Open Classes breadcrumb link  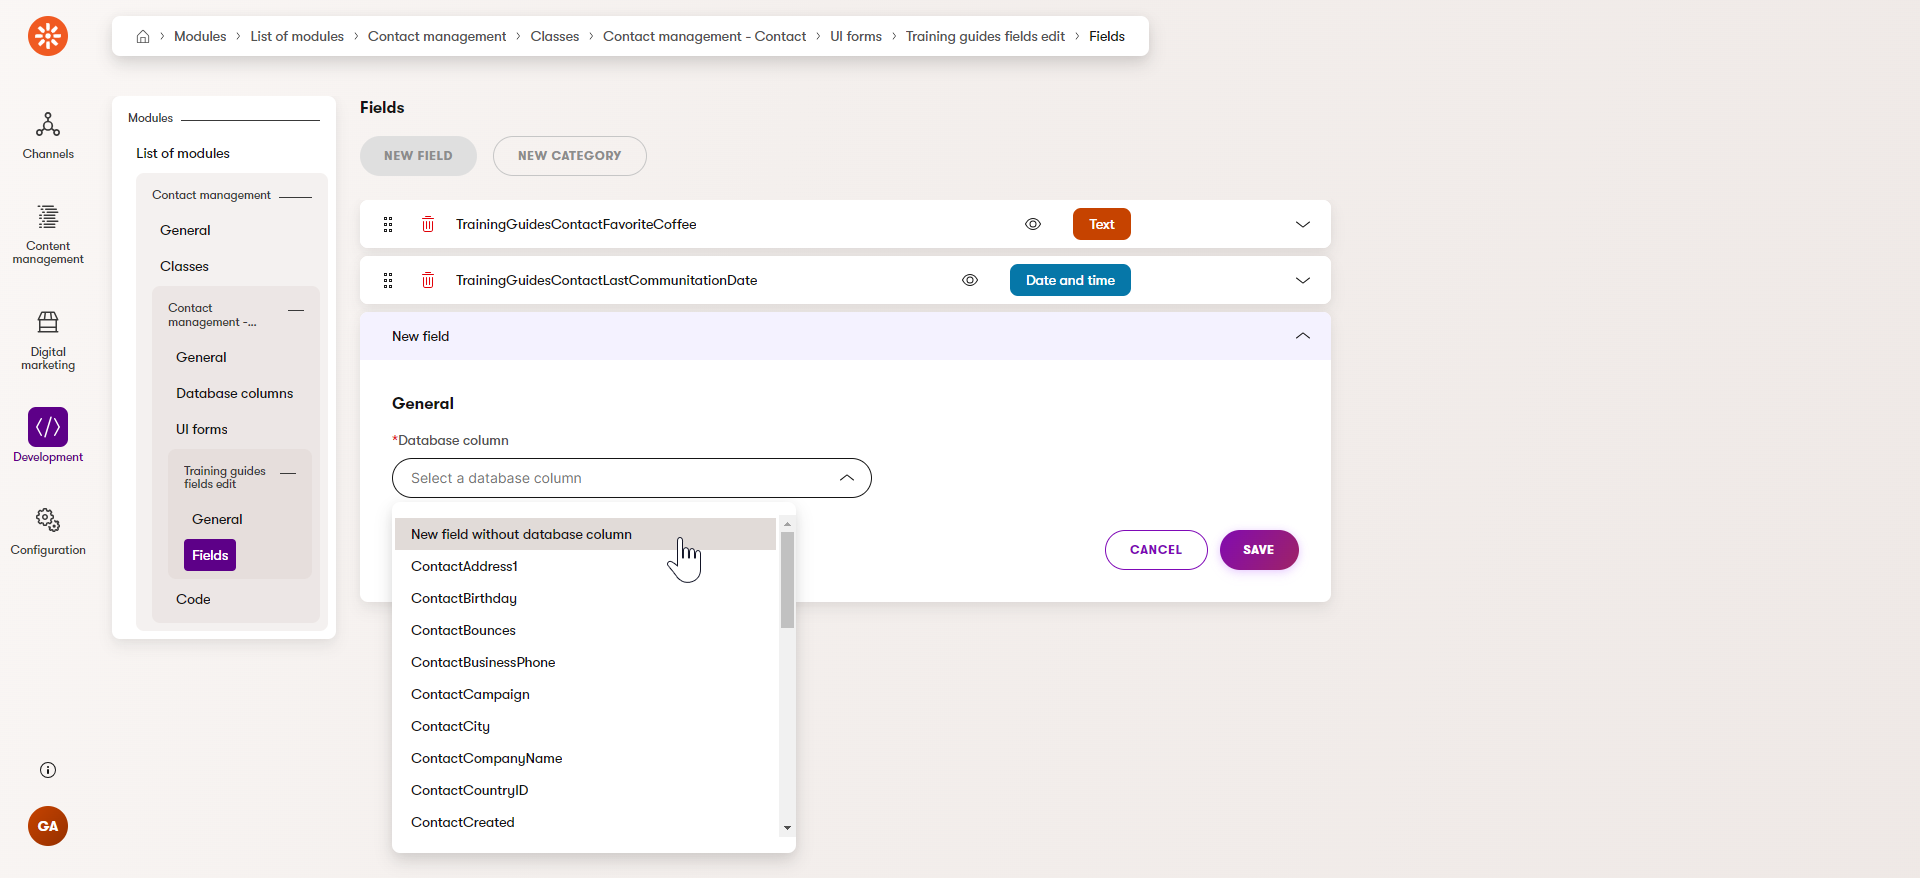tap(555, 36)
